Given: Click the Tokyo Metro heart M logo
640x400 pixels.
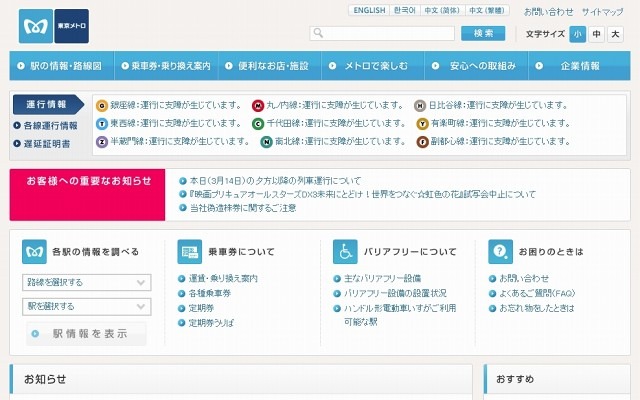Looking at the screenshot, I should click(x=36, y=26).
